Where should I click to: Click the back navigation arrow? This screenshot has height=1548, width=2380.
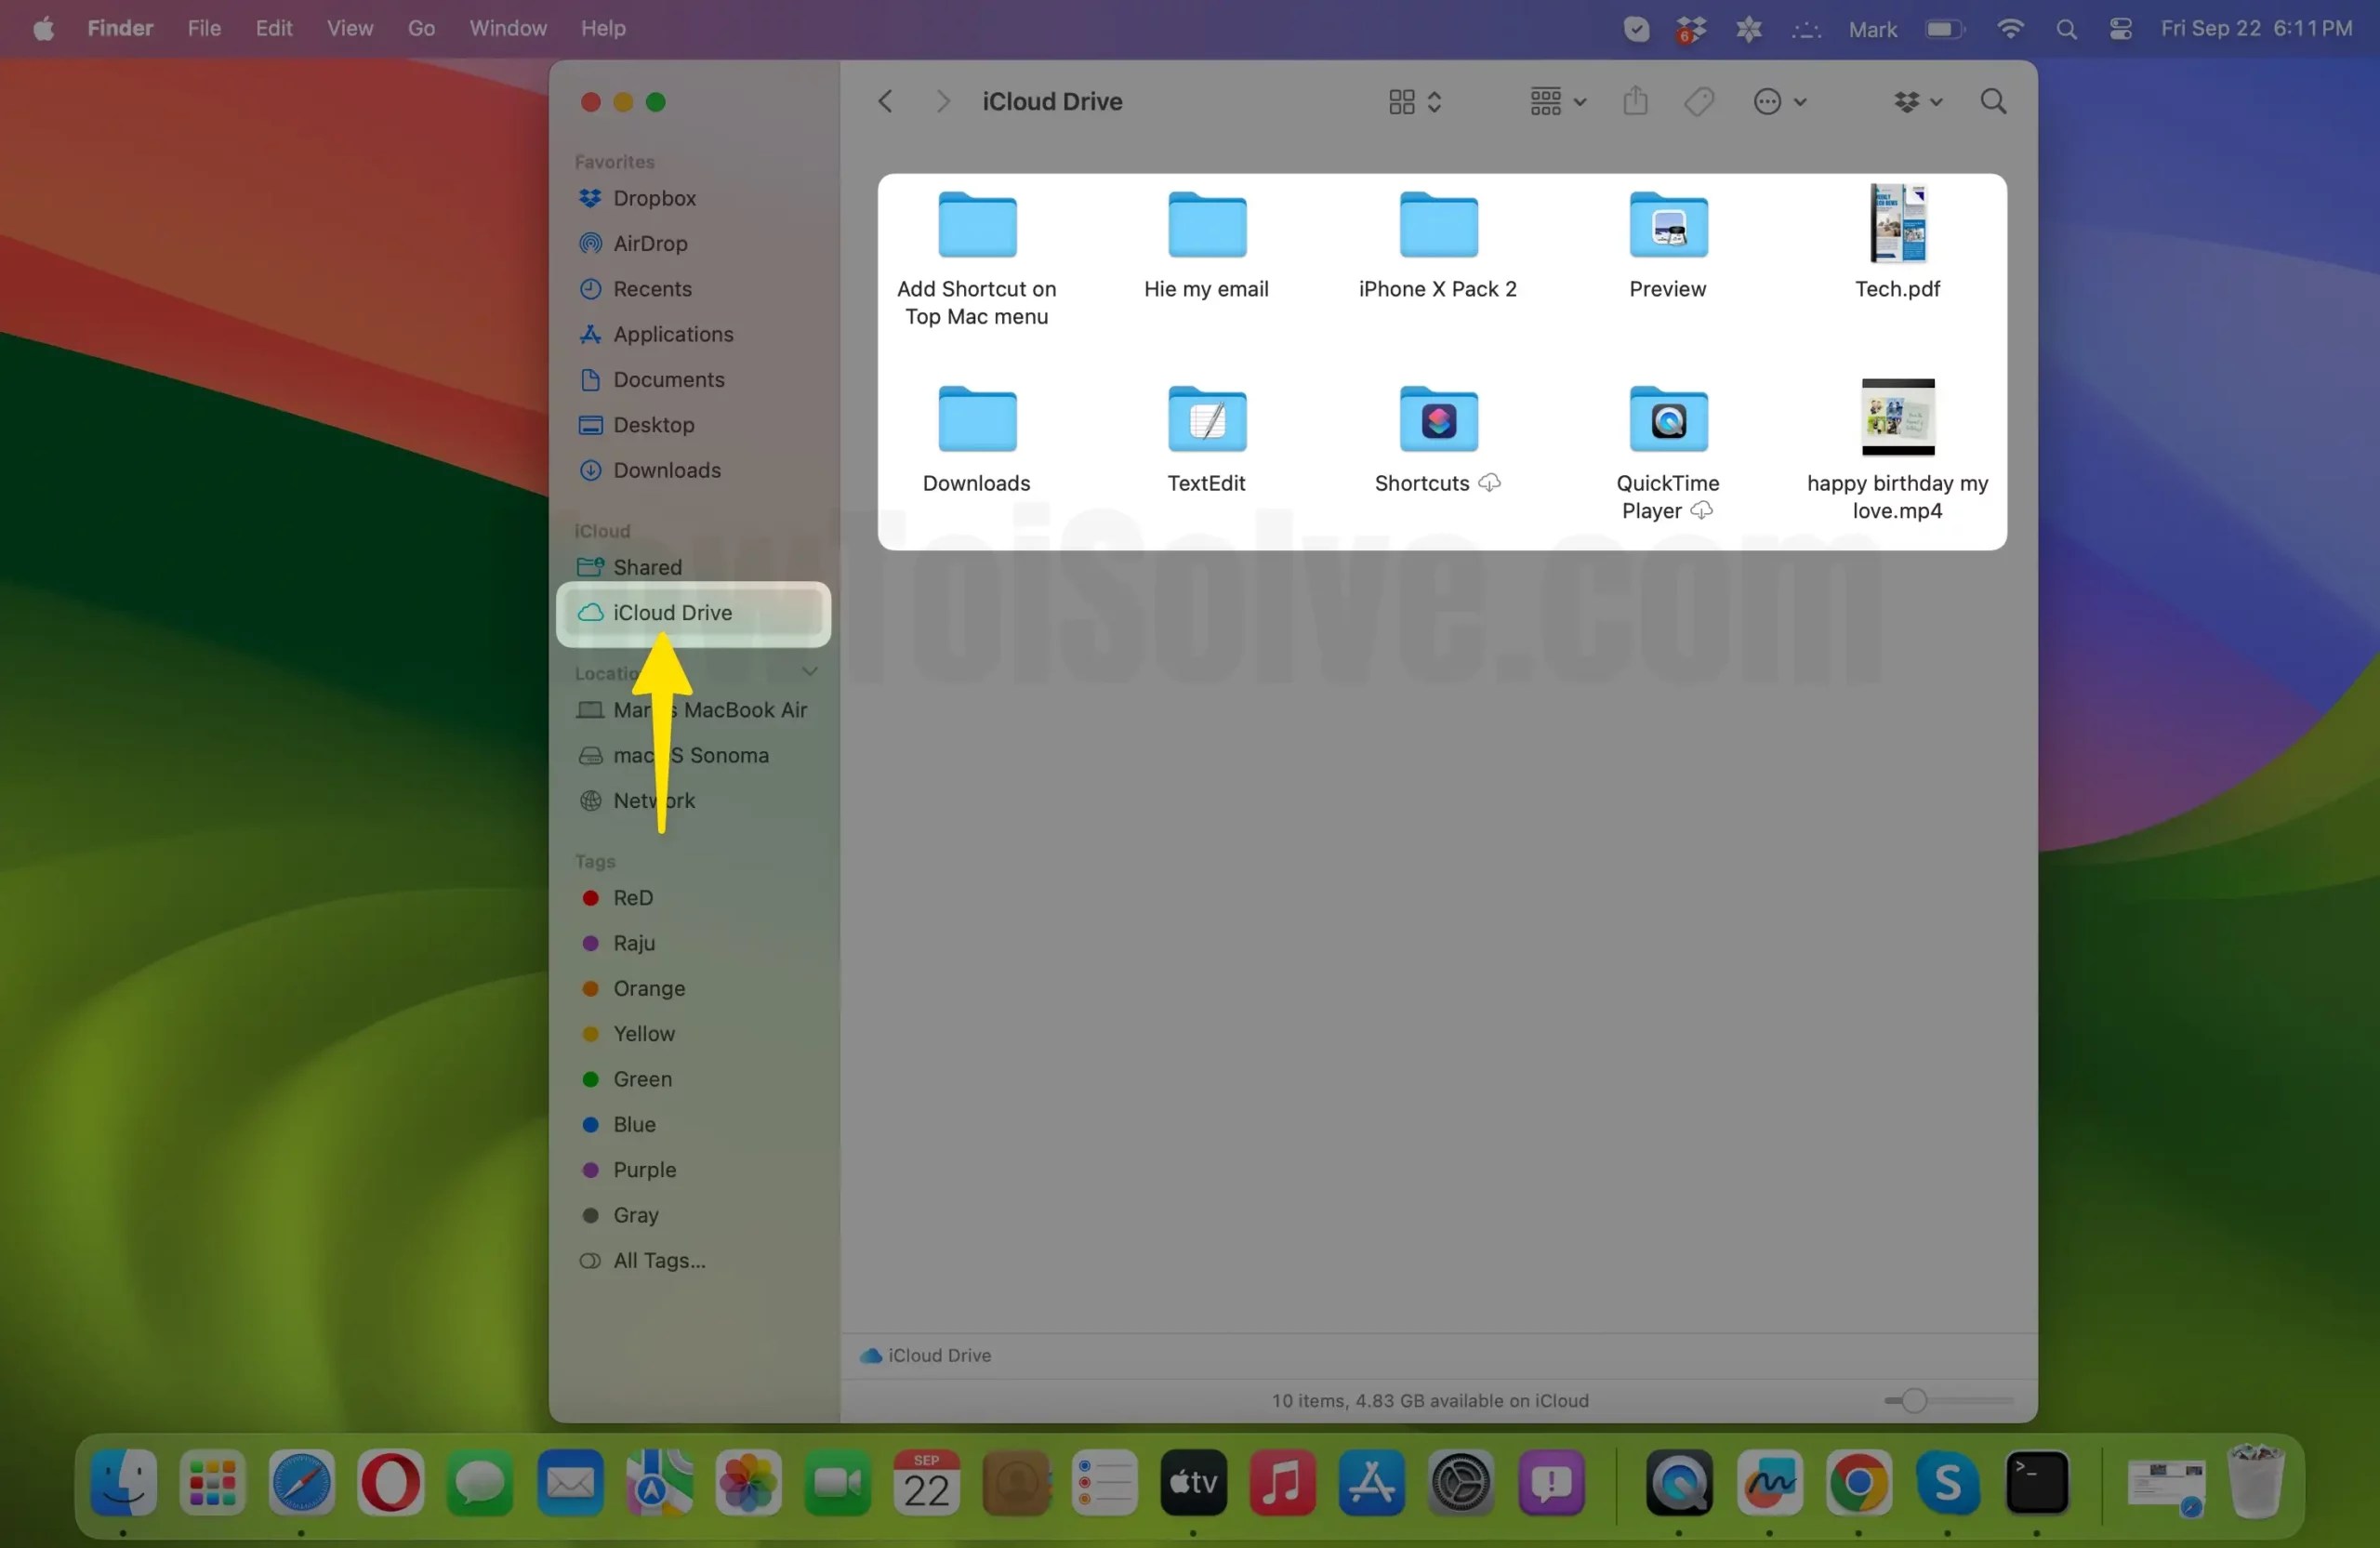tap(884, 101)
